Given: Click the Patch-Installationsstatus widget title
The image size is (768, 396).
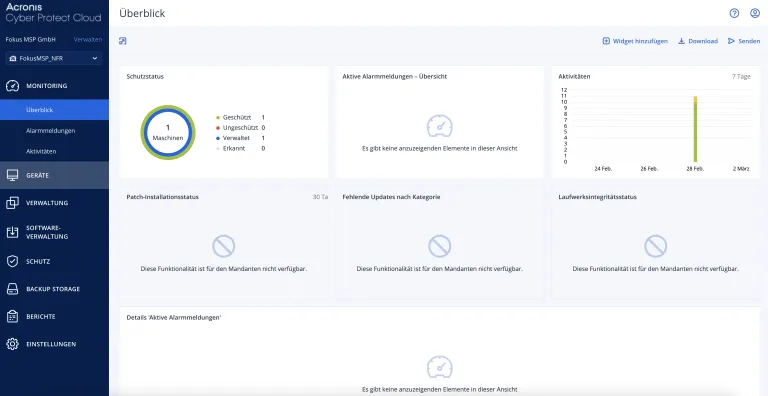Looking at the screenshot, I should tap(163, 197).
